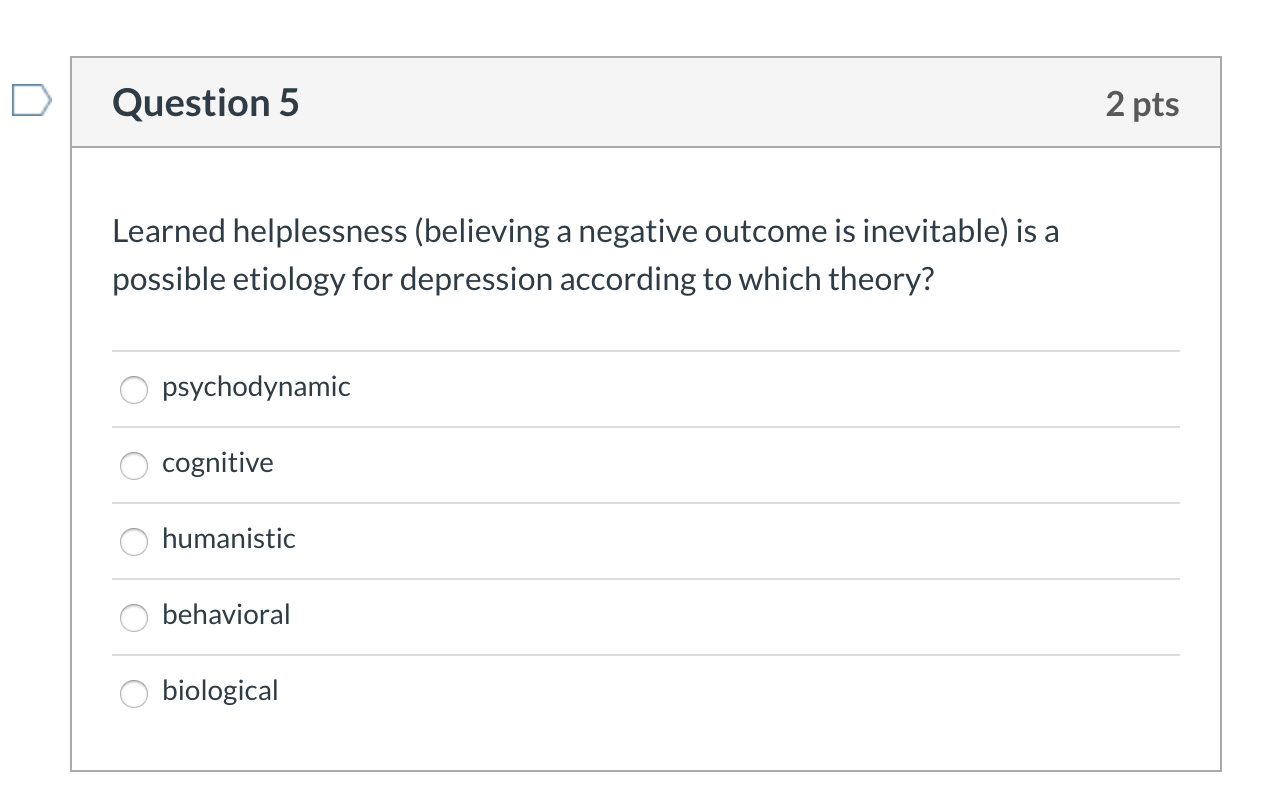Screen dimensions: 1268x812
Task: Select the biological radio button
Action: point(134,693)
